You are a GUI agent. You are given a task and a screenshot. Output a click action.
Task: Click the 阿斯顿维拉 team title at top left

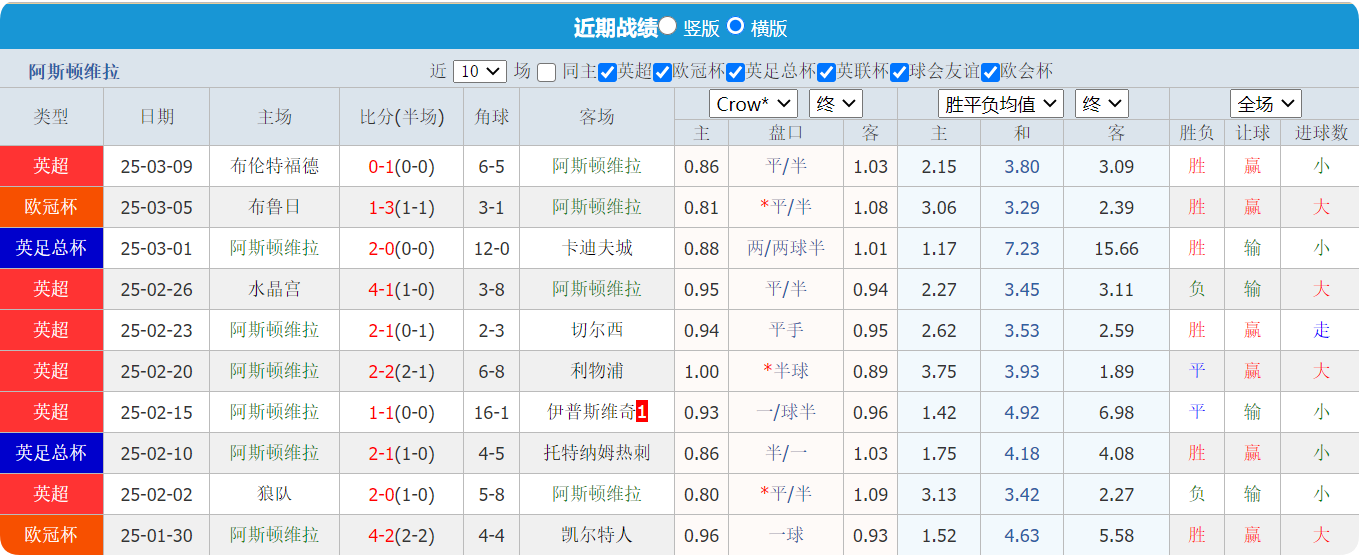(x=74, y=72)
